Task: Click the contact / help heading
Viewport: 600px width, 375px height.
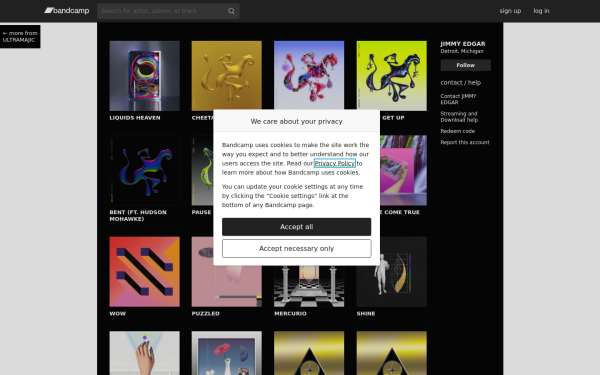Action: [461, 83]
